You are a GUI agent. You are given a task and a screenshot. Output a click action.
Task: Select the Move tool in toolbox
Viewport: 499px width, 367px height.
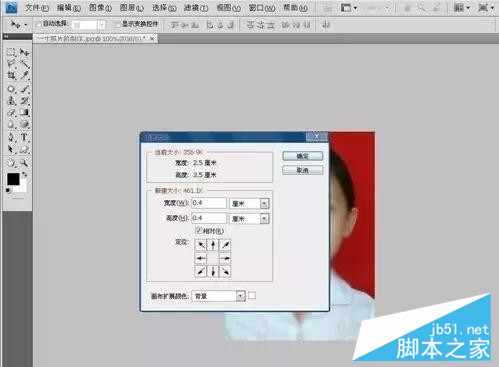point(24,52)
